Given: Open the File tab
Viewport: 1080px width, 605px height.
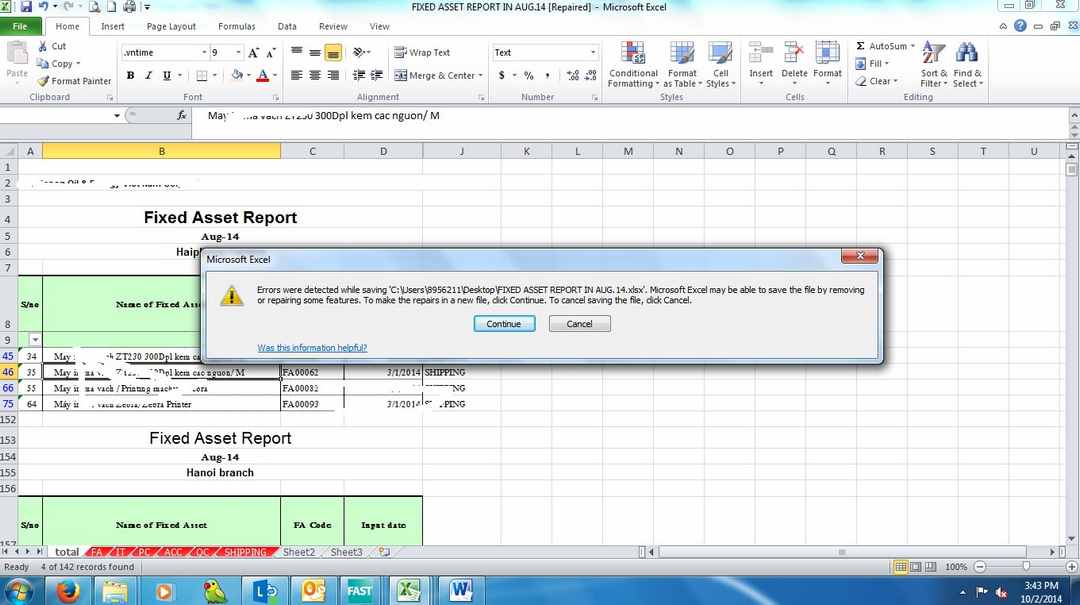Looking at the screenshot, I should tap(20, 26).
